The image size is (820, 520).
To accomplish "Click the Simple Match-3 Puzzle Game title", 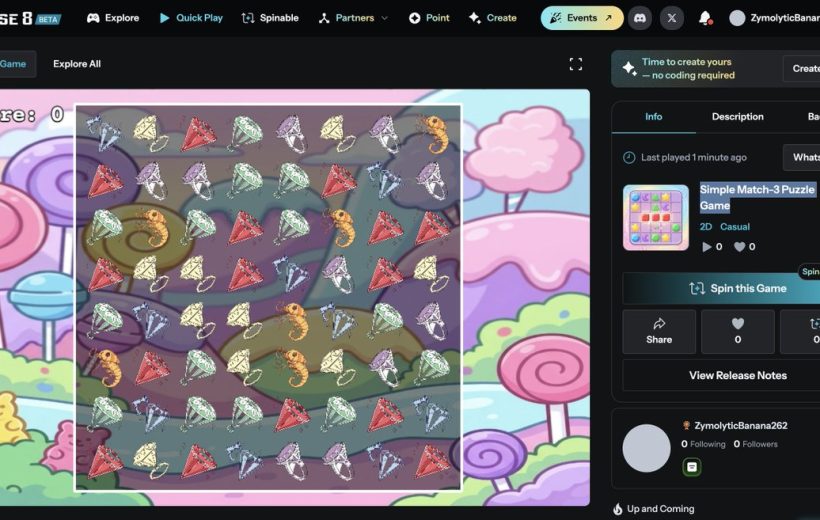I will [757, 197].
